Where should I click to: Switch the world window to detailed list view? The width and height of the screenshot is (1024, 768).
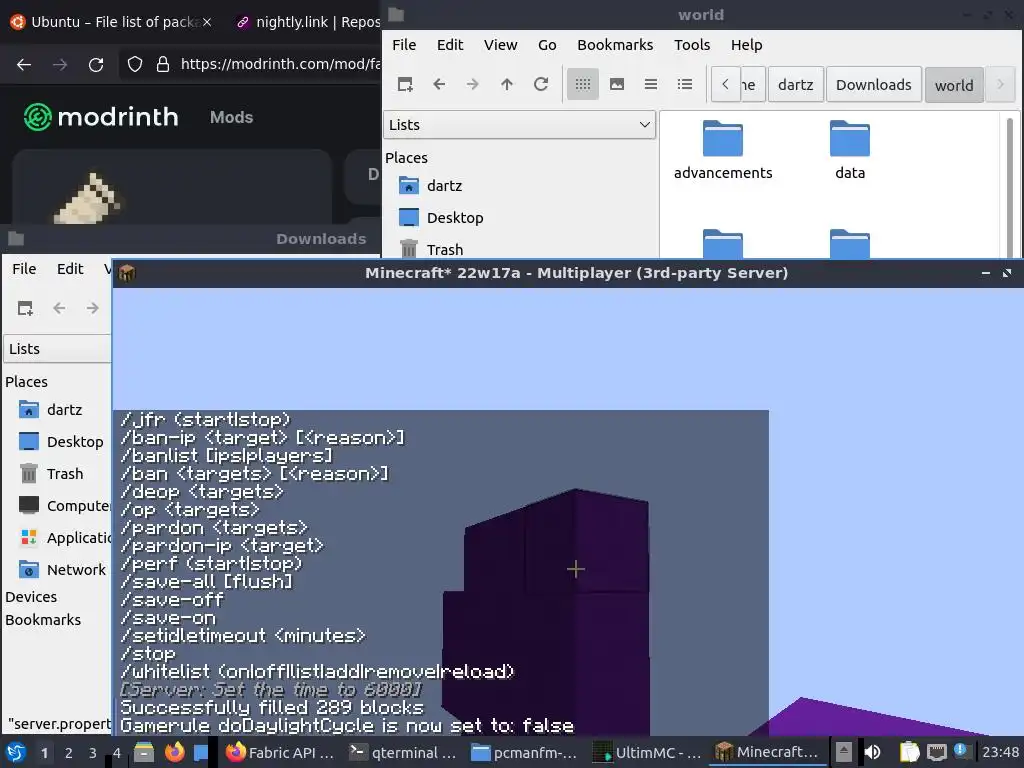pos(684,84)
